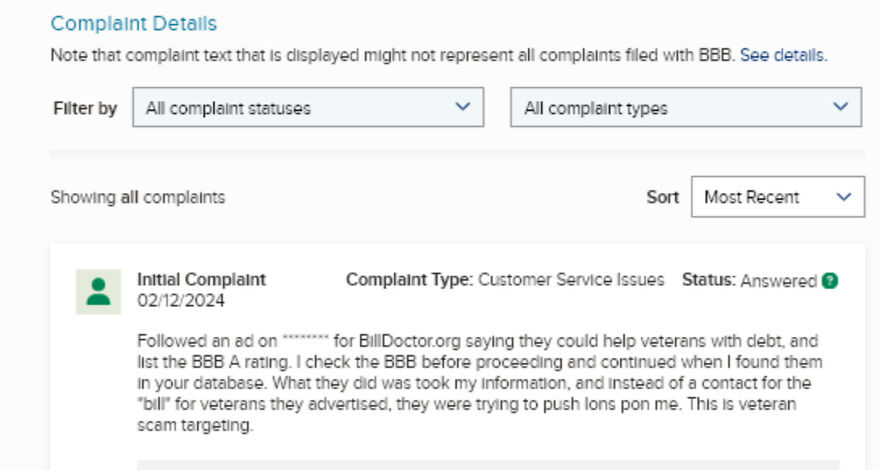
Task: Click the 02/12/2024 complaint date
Action: coord(181,300)
